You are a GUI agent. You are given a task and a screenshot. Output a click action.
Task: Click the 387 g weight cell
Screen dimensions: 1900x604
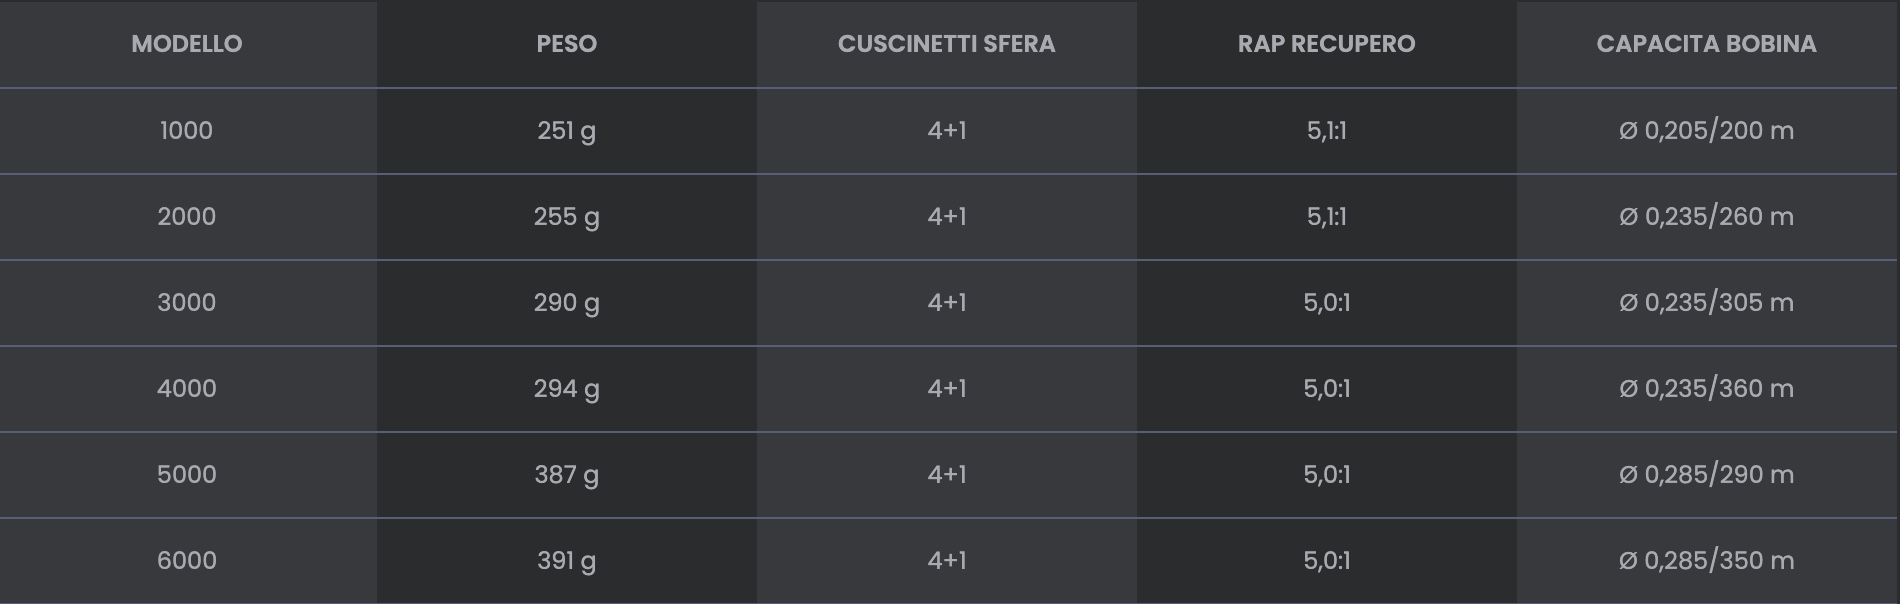click(566, 475)
